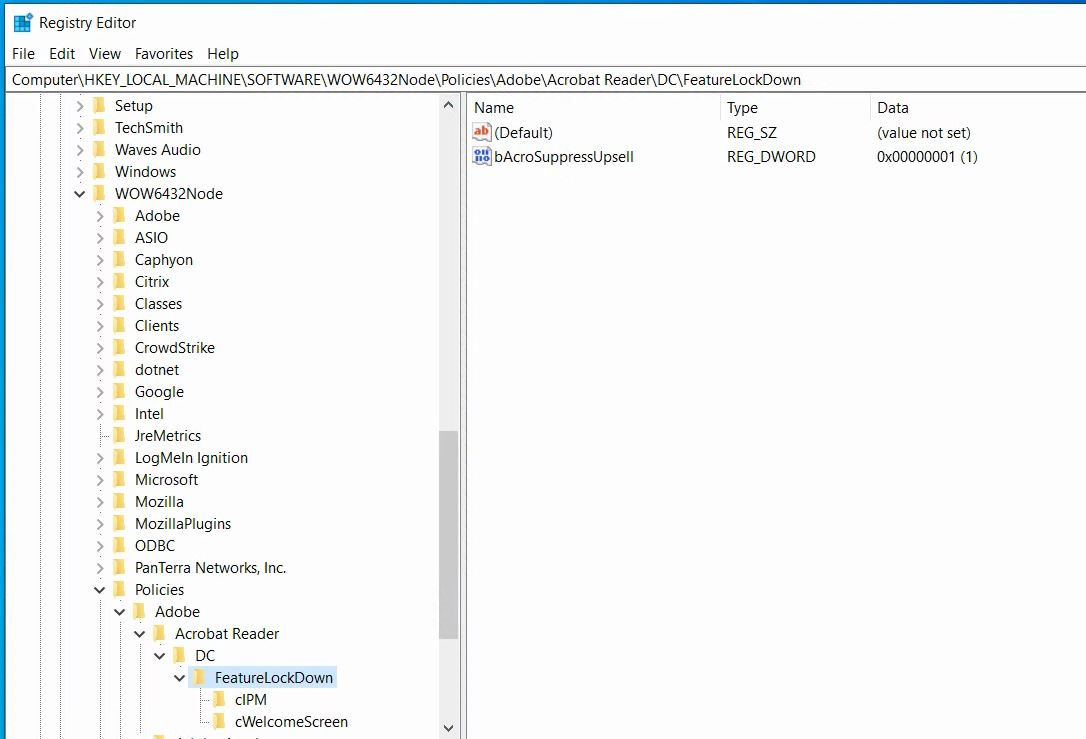Click the Microsoft key folder icon
1086x739 pixels.
tap(119, 479)
